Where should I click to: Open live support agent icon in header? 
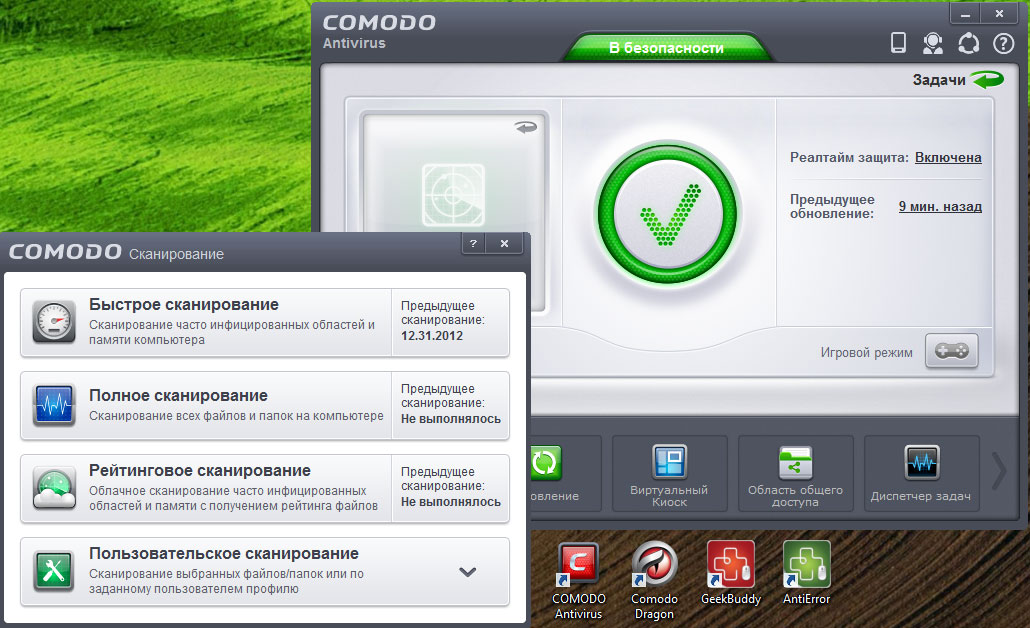[933, 43]
